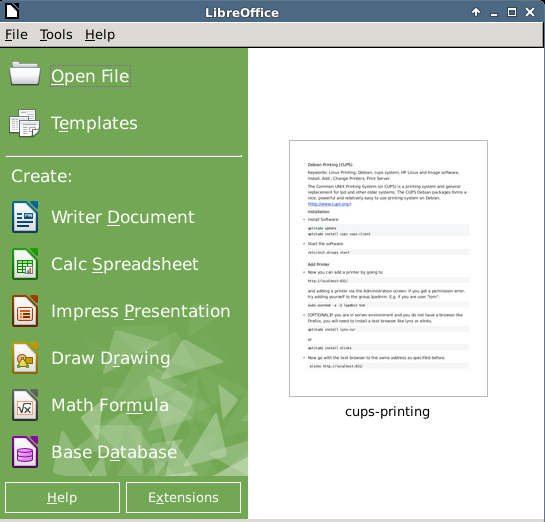Create a Math Formula via its label

click(110, 405)
